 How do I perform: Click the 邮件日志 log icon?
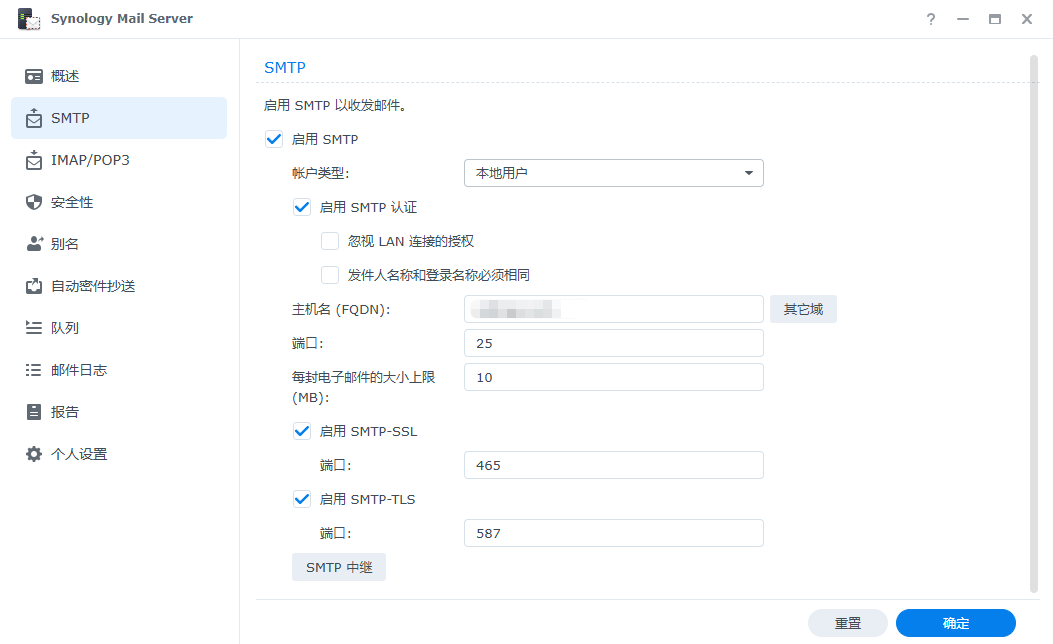(34, 370)
